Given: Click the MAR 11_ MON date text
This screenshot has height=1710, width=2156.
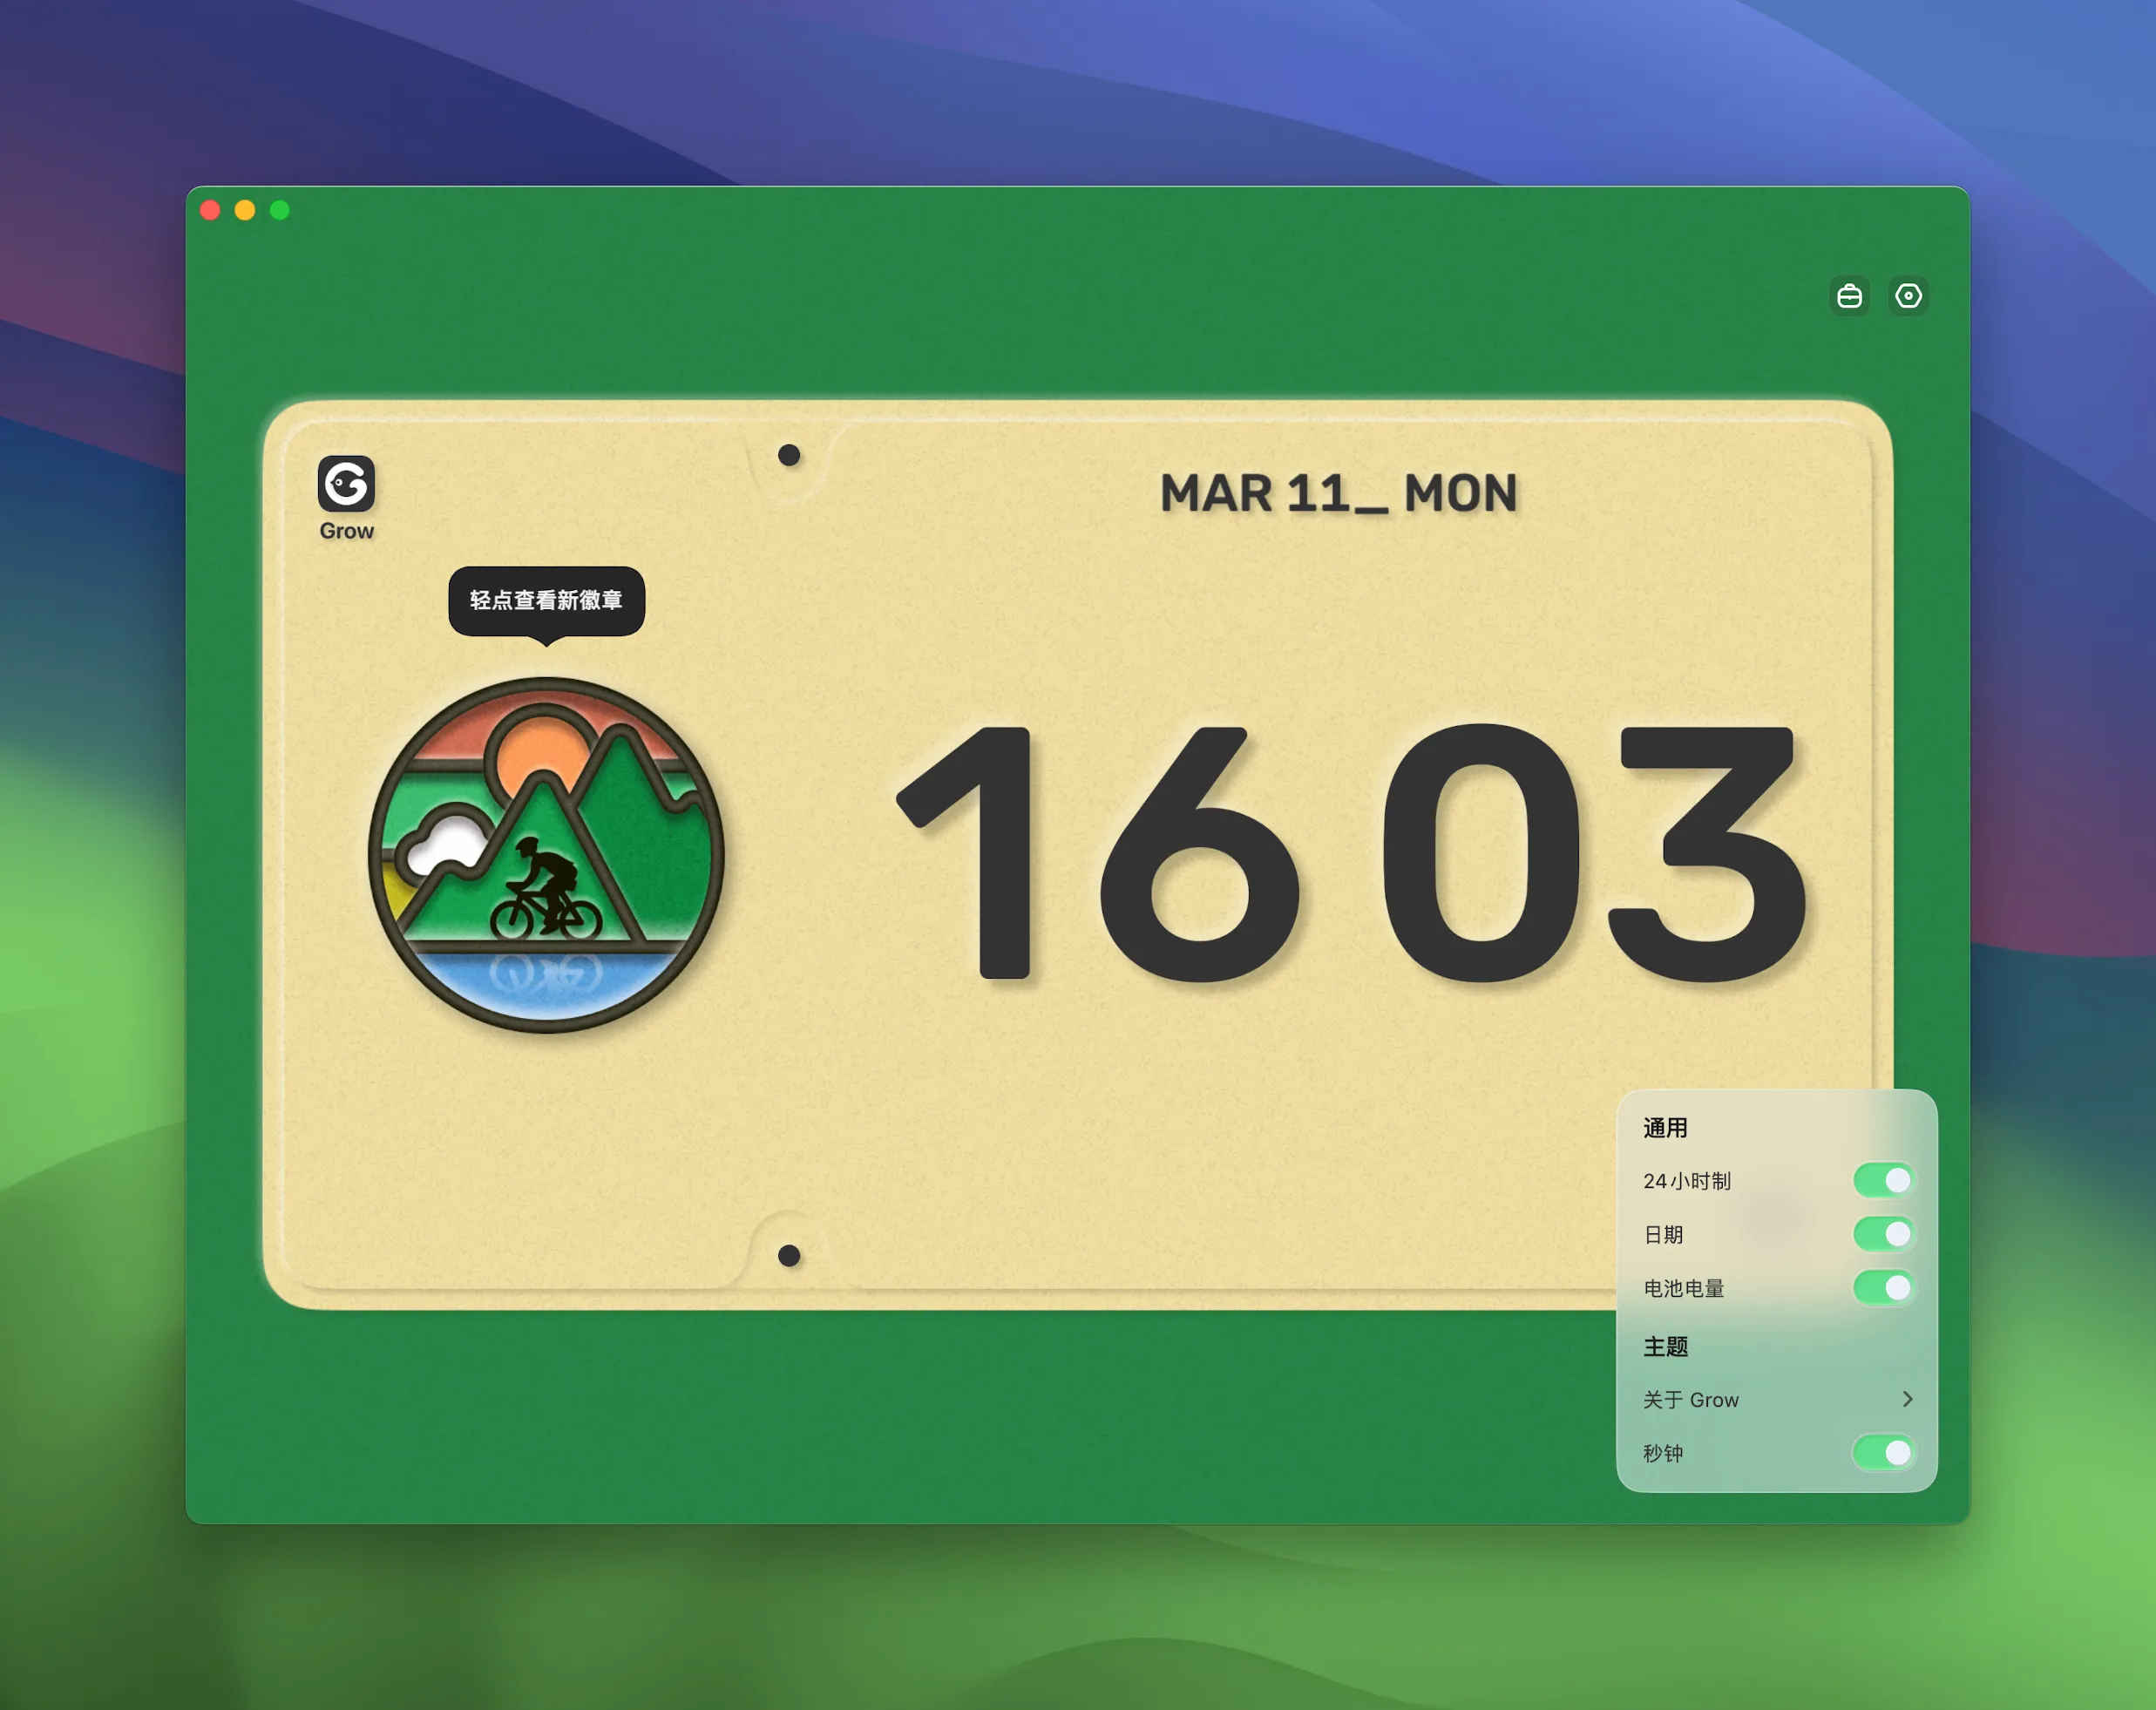Looking at the screenshot, I should 1338,493.
